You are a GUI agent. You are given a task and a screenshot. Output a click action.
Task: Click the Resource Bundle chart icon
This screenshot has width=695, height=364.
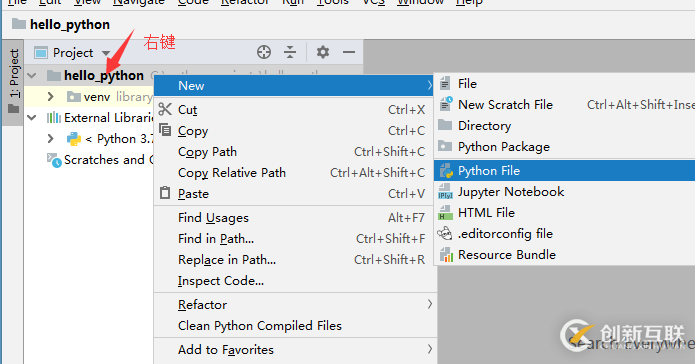445,254
